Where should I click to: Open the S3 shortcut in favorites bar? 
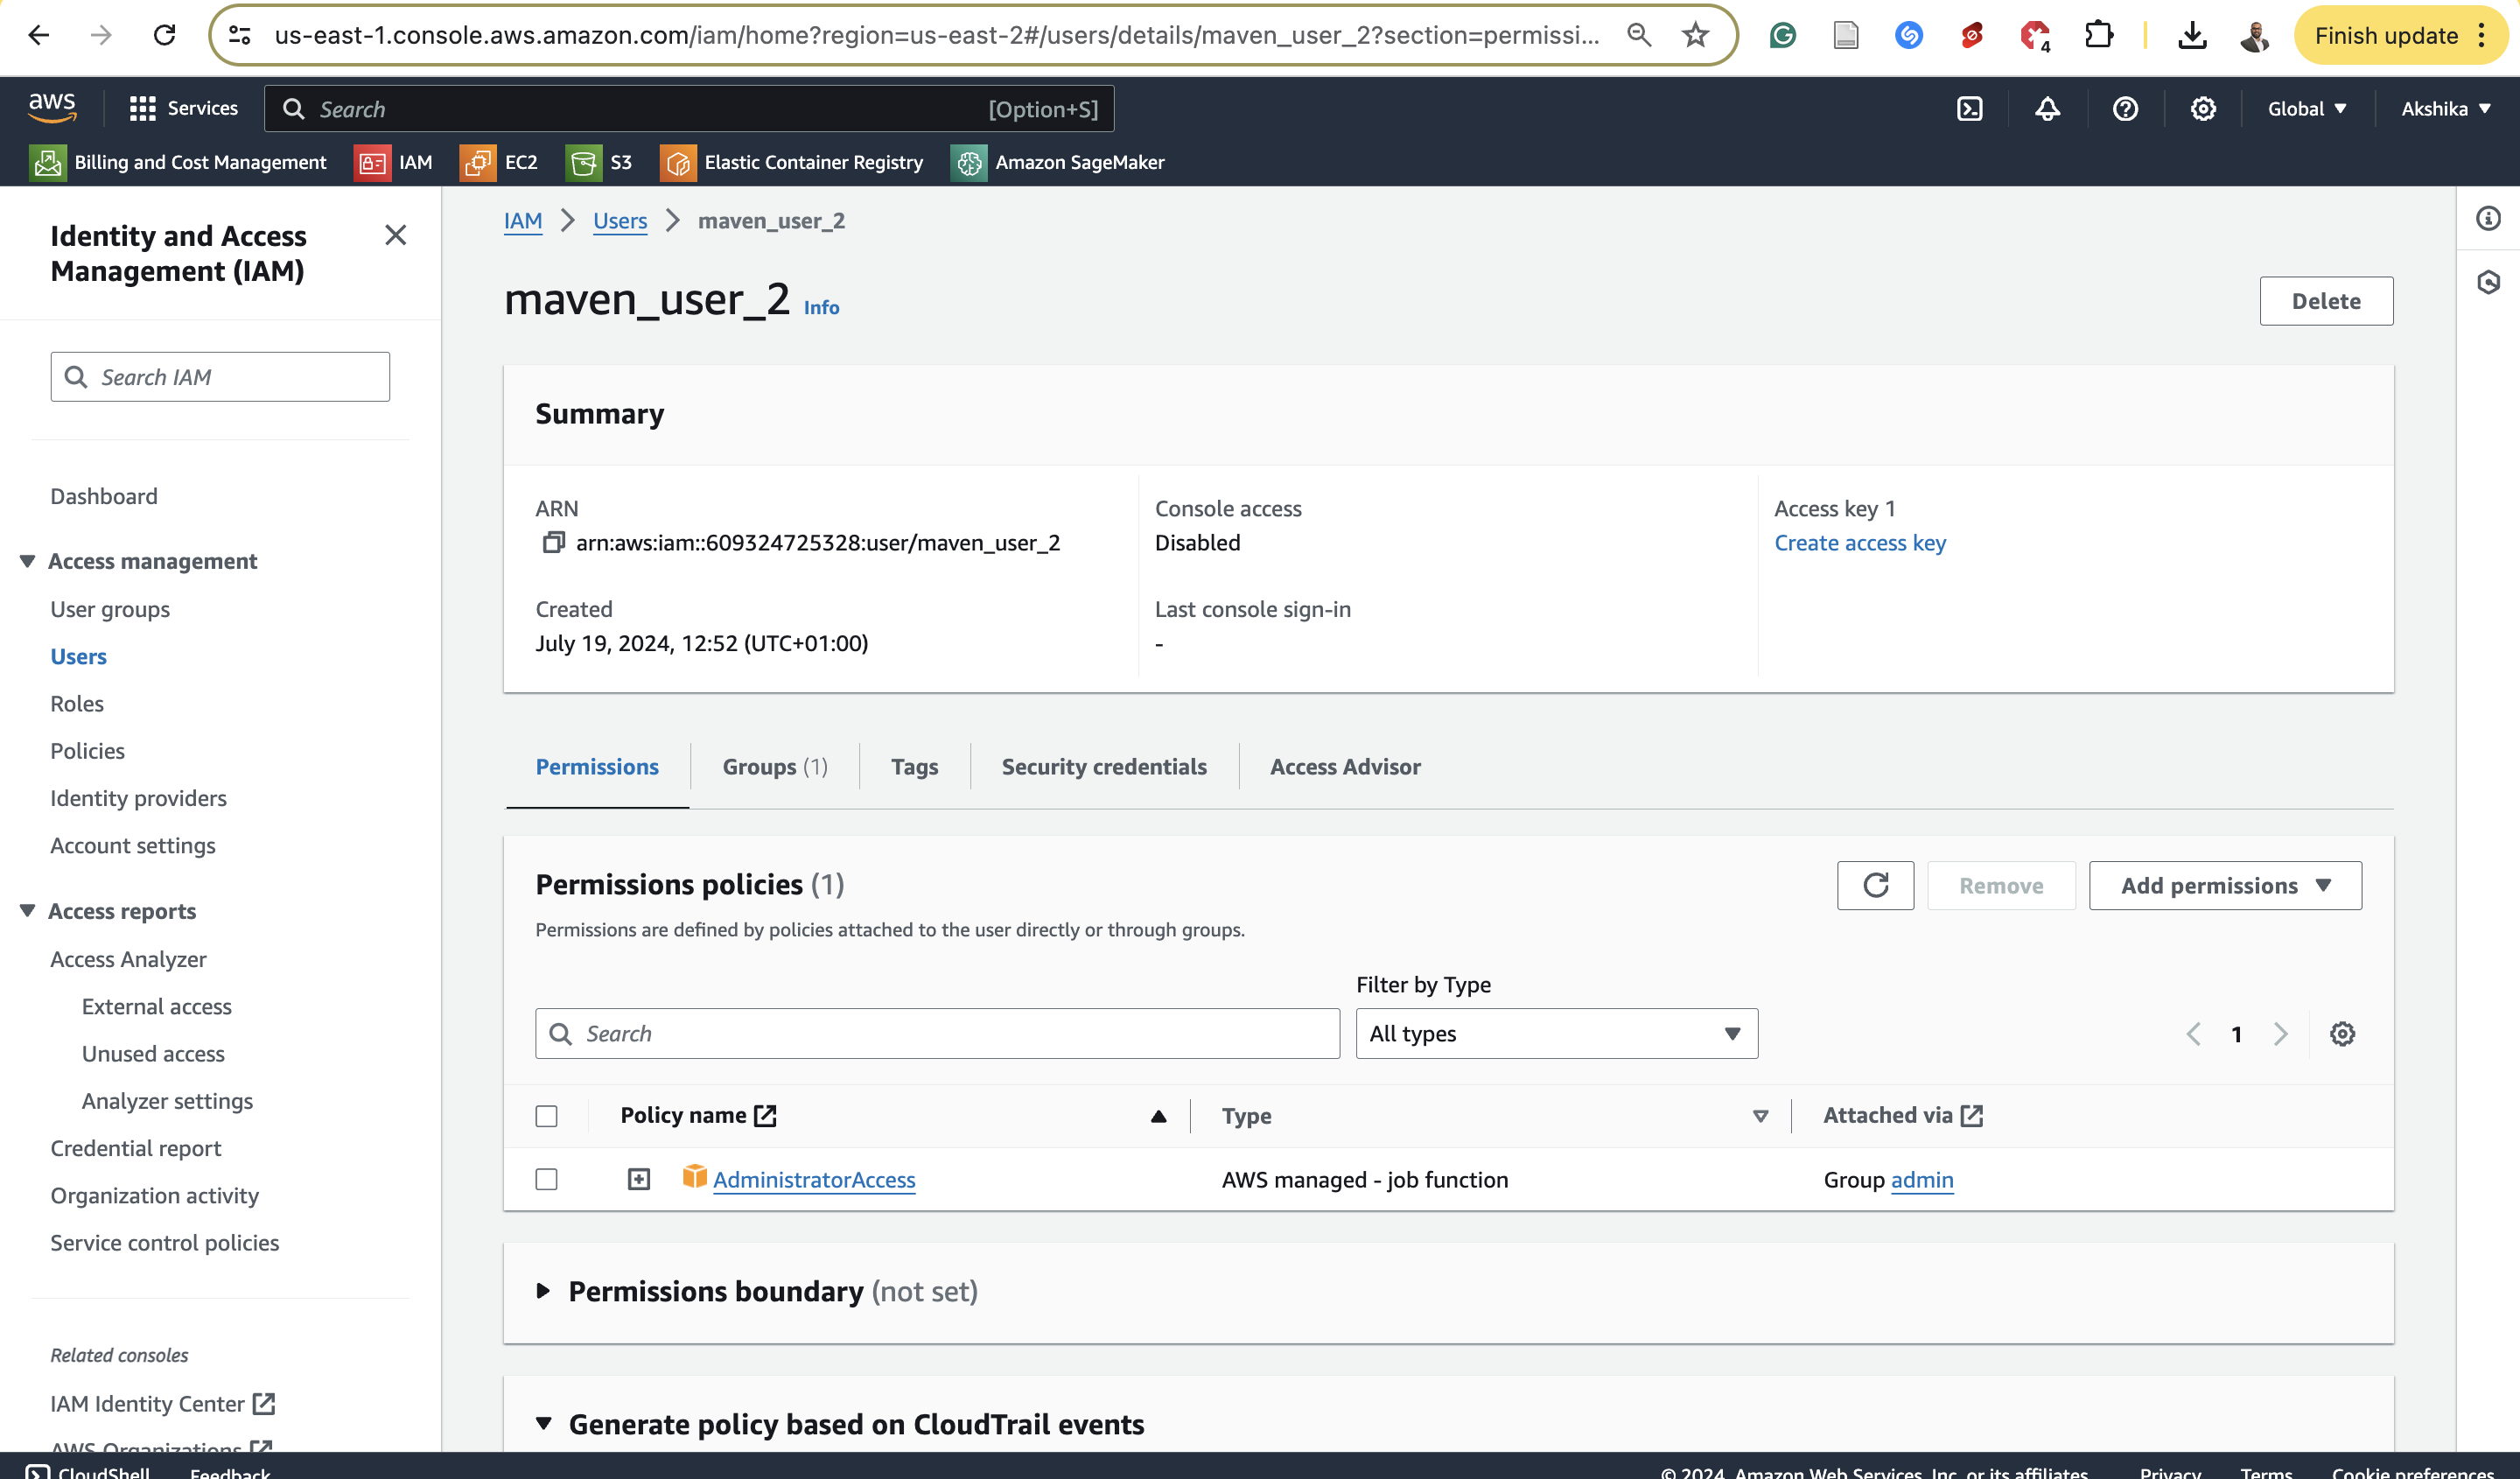click(x=599, y=162)
